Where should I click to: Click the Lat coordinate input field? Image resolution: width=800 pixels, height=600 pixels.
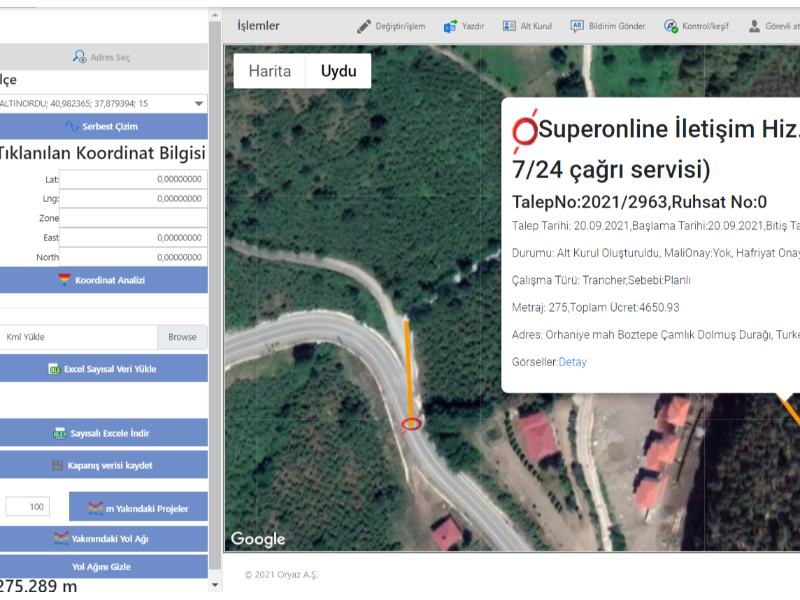(132, 179)
